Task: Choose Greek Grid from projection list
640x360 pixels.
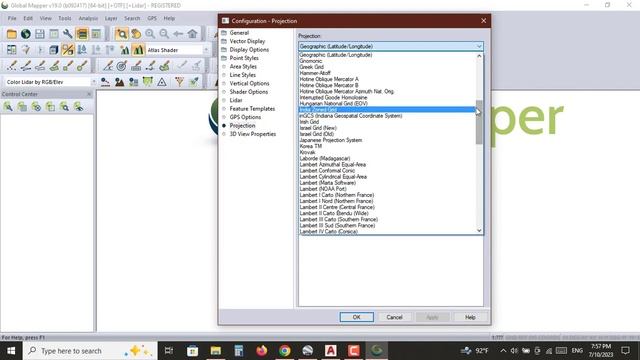Action: pyautogui.click(x=311, y=67)
